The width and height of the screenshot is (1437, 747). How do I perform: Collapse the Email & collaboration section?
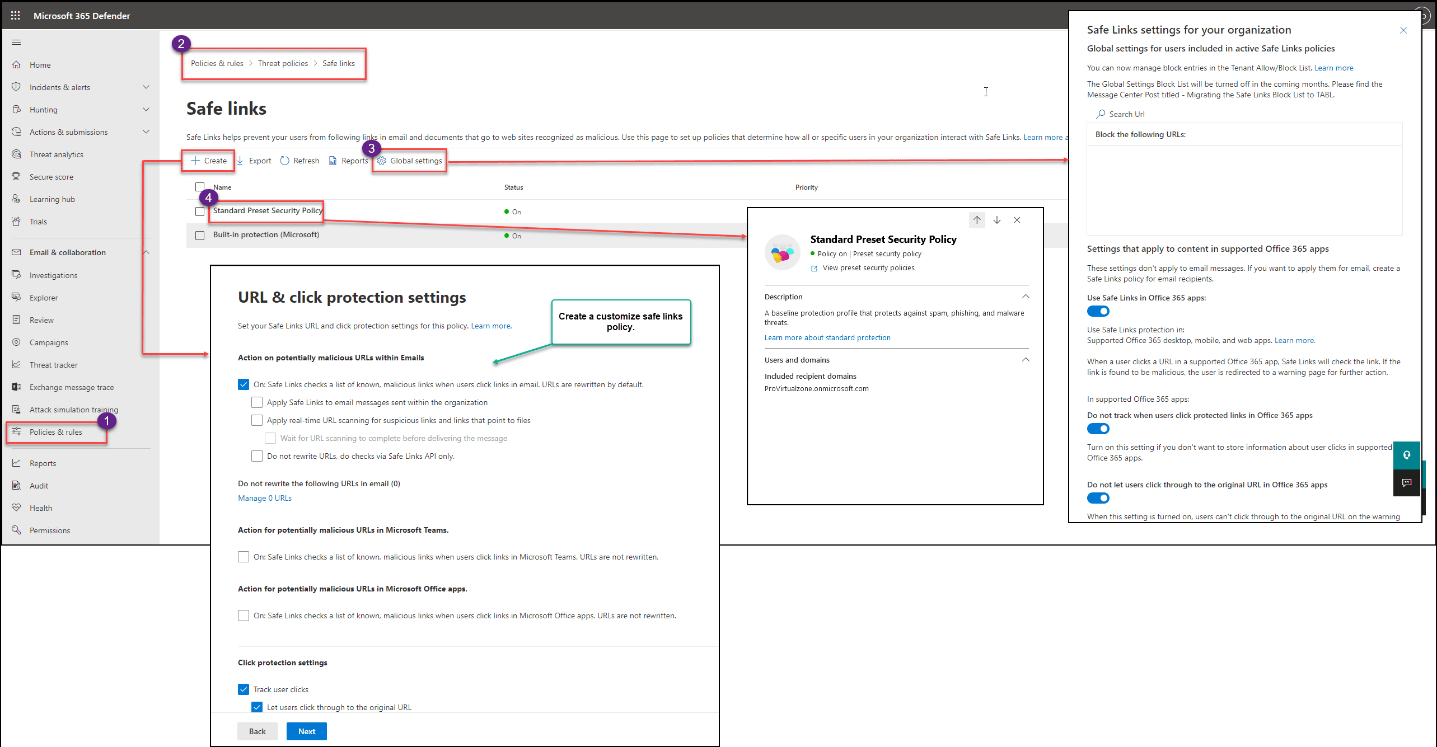[x=146, y=252]
